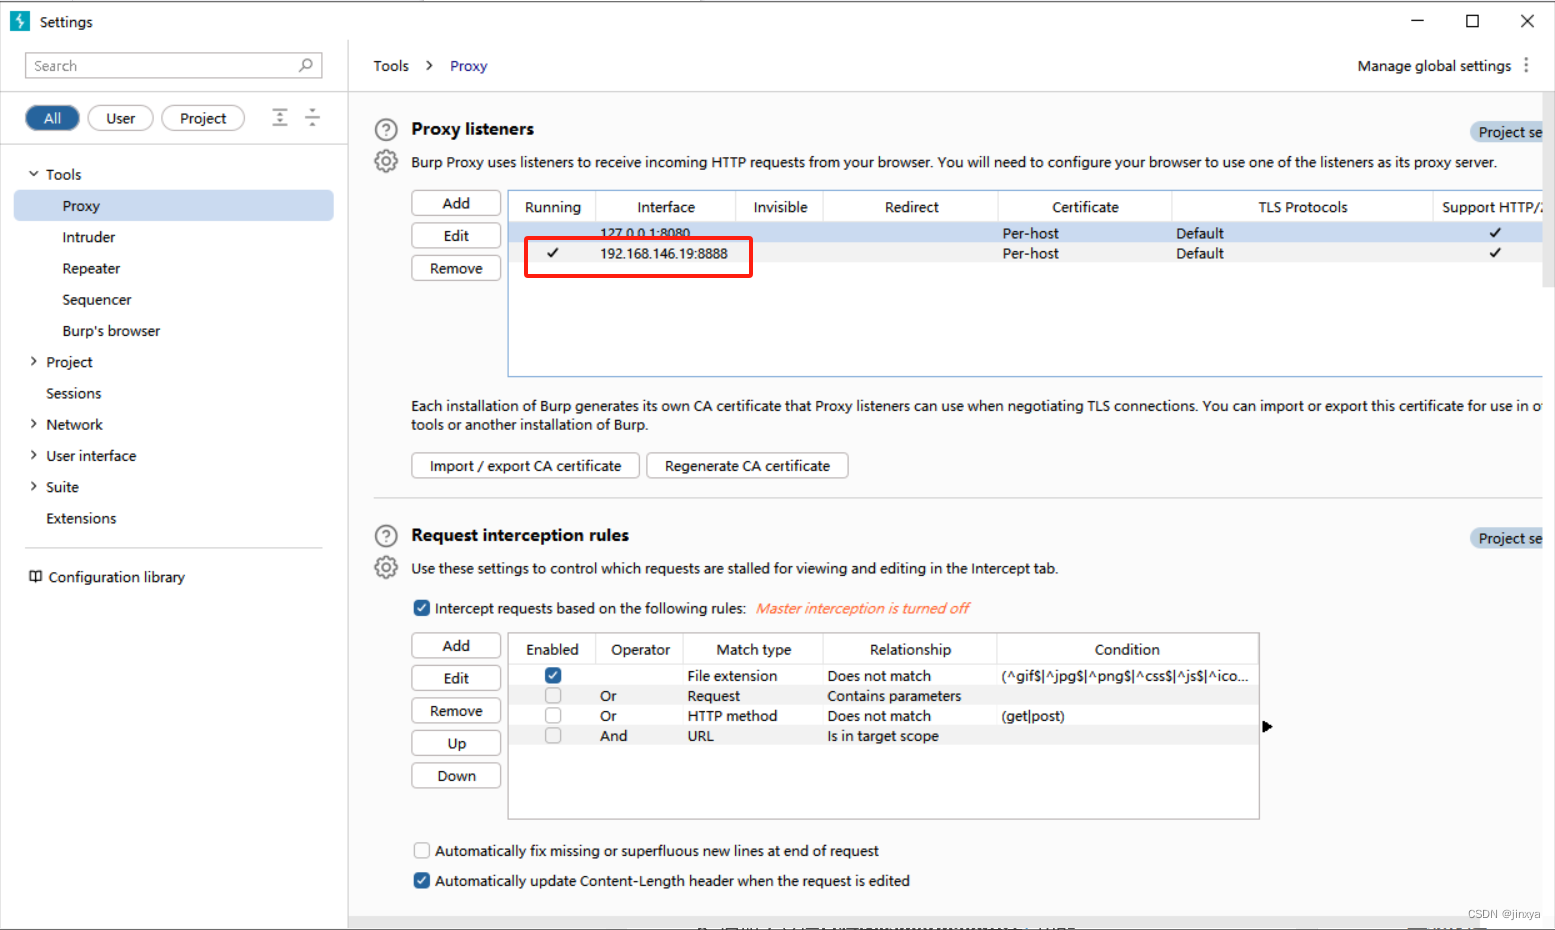Click Regenerate CA certificate
Screen dimensions: 1555x930
click(747, 466)
